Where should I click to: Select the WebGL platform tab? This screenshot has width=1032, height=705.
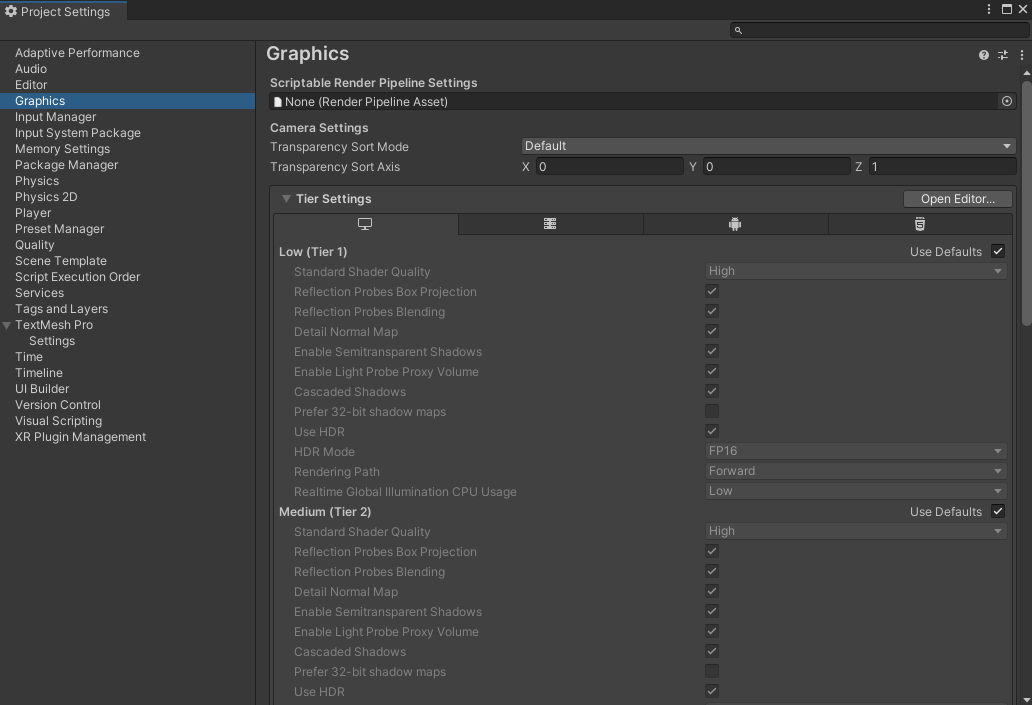coord(920,224)
